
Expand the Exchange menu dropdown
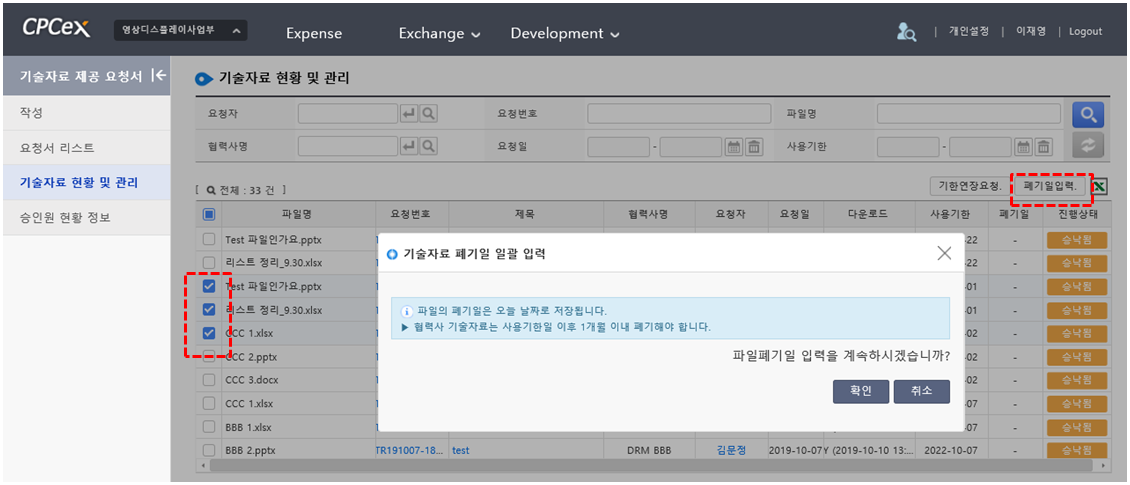(x=439, y=34)
